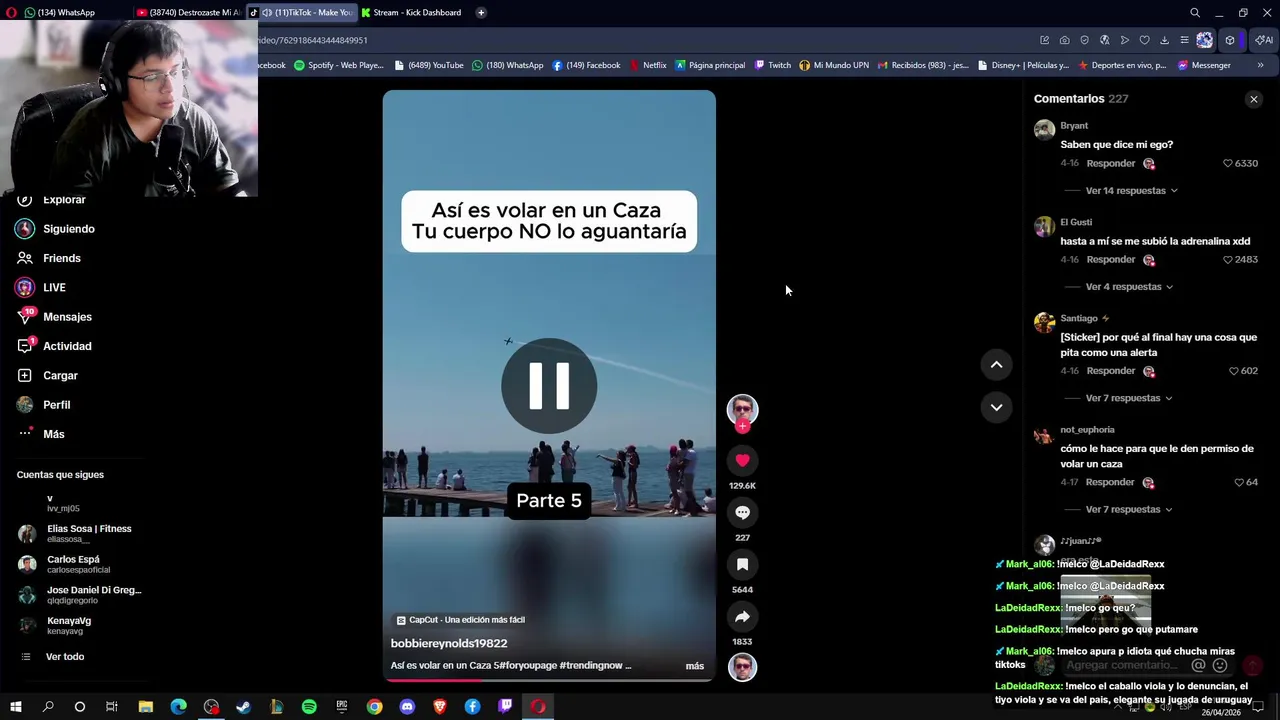Open the comments bubble icon on the video
This screenshot has width=1280, height=720.
point(742,513)
